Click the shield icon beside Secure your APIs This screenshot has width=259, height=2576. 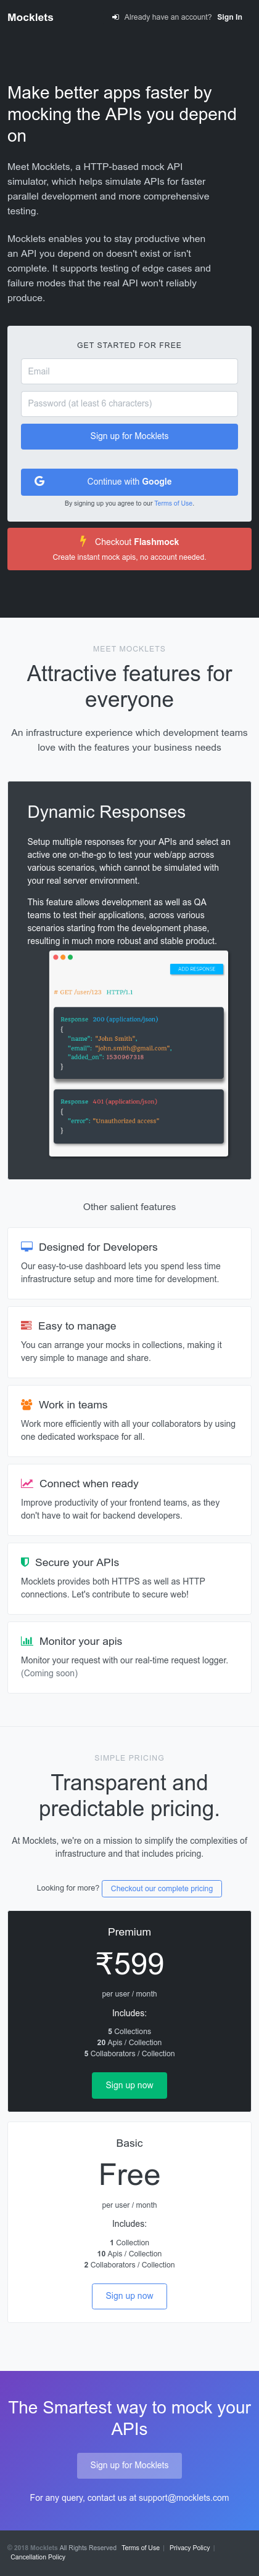pos(25,1561)
